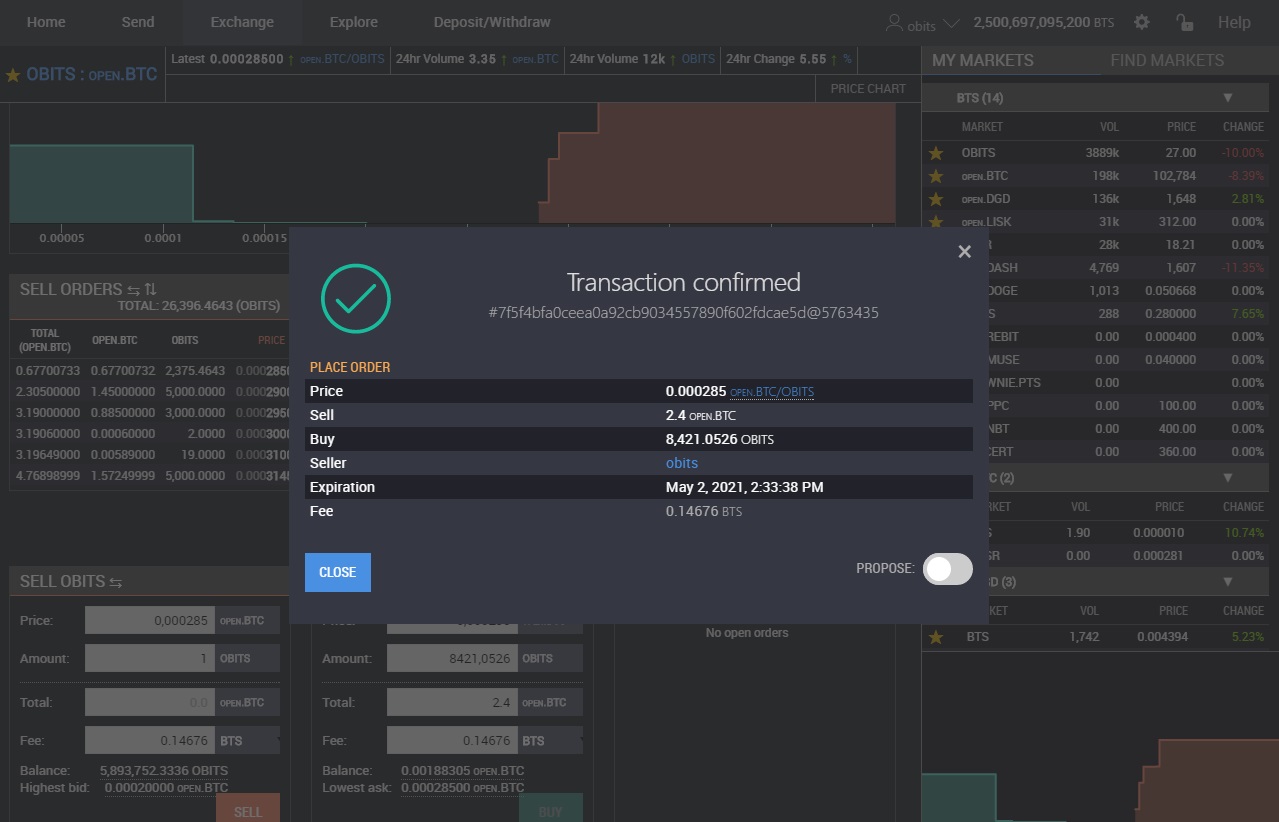Click Lowest ask 0.00028500 value

[x=462, y=788]
